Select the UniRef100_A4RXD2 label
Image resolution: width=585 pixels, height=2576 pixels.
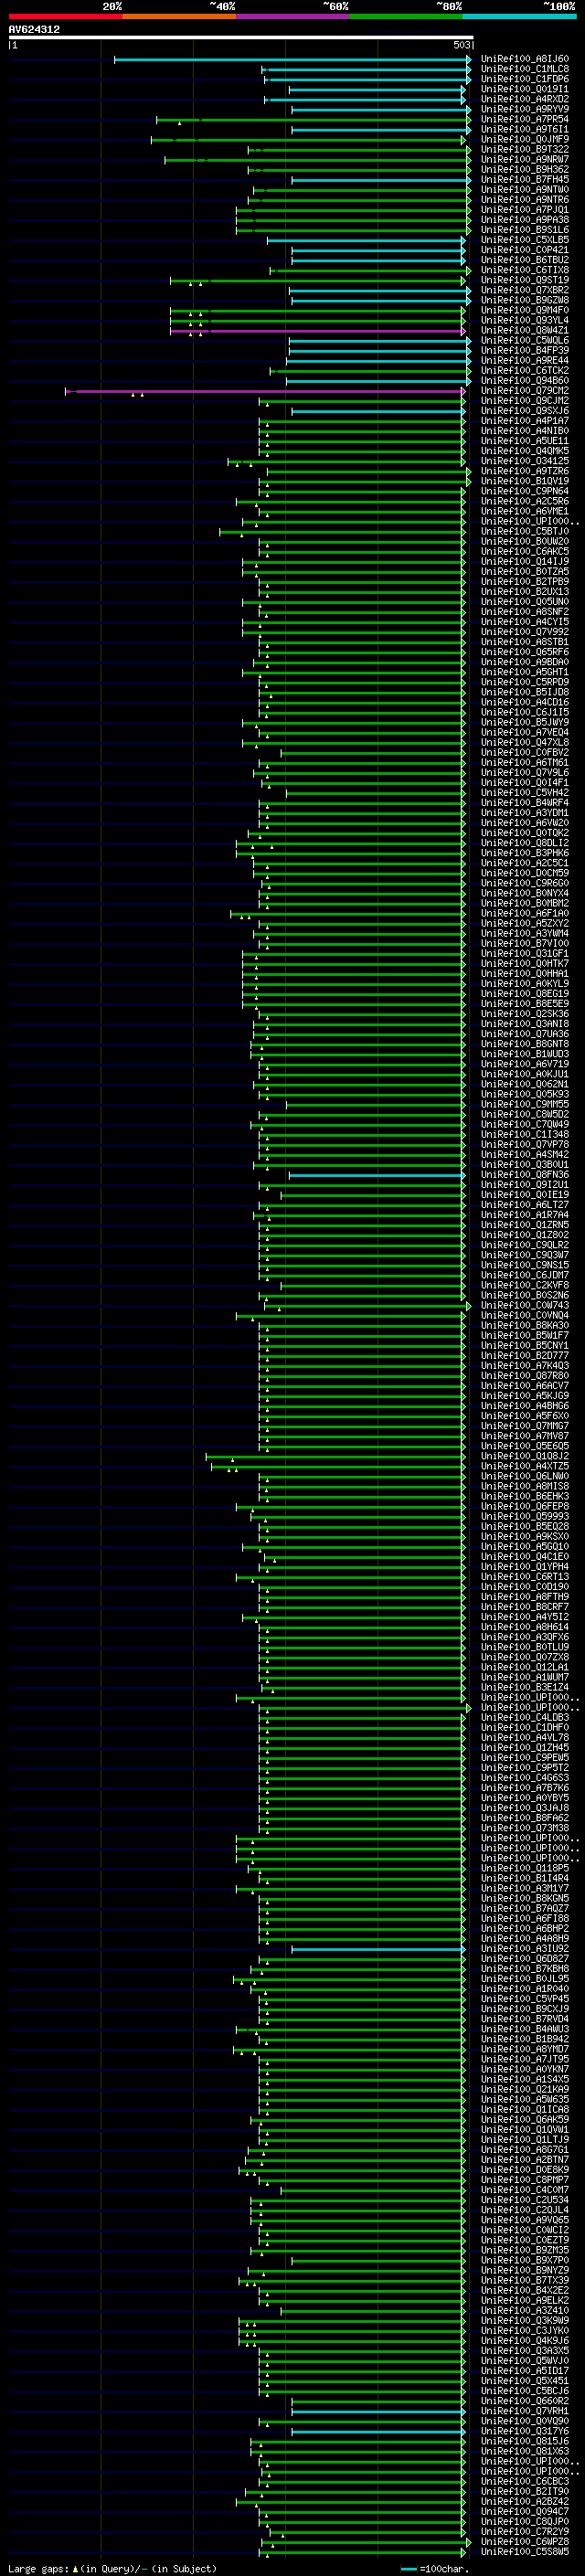click(x=525, y=99)
